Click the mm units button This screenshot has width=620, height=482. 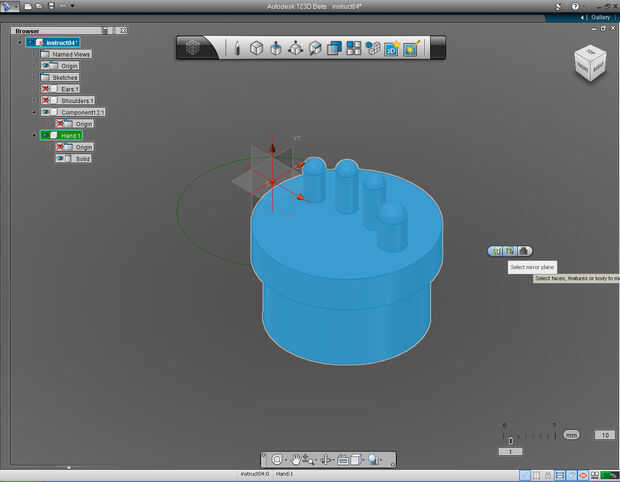tap(571, 435)
